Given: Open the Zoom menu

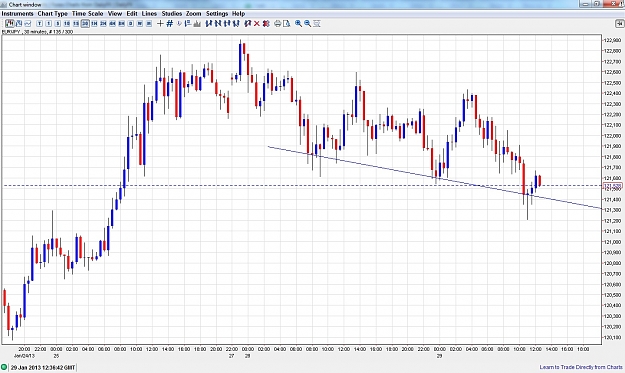Looking at the screenshot, I should point(194,14).
